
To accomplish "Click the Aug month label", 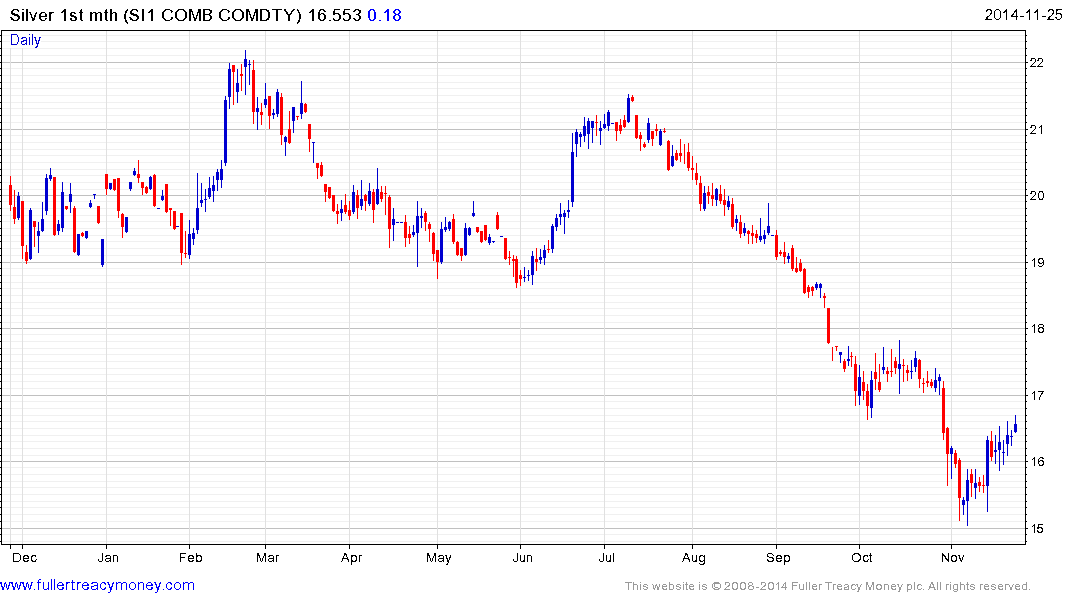I will pos(694,557).
